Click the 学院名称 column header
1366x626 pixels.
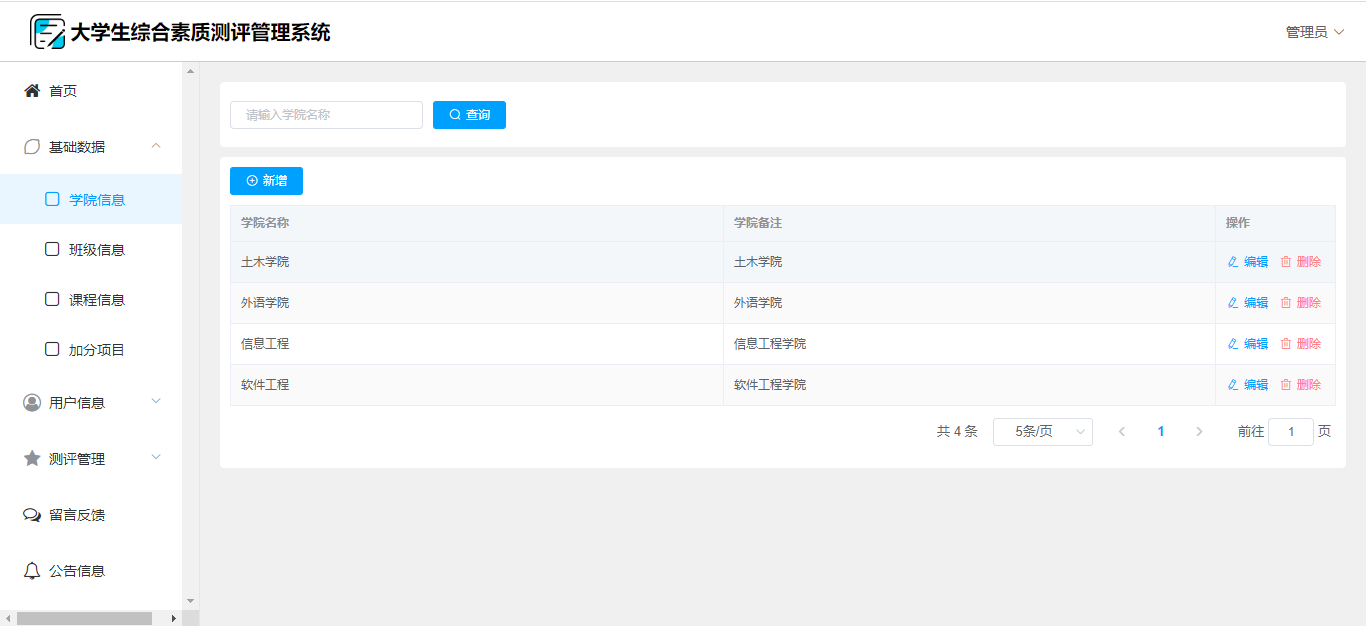(x=477, y=223)
